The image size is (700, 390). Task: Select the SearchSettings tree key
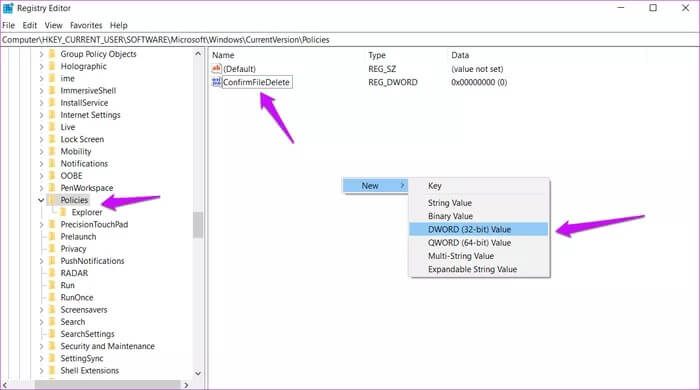click(x=88, y=334)
